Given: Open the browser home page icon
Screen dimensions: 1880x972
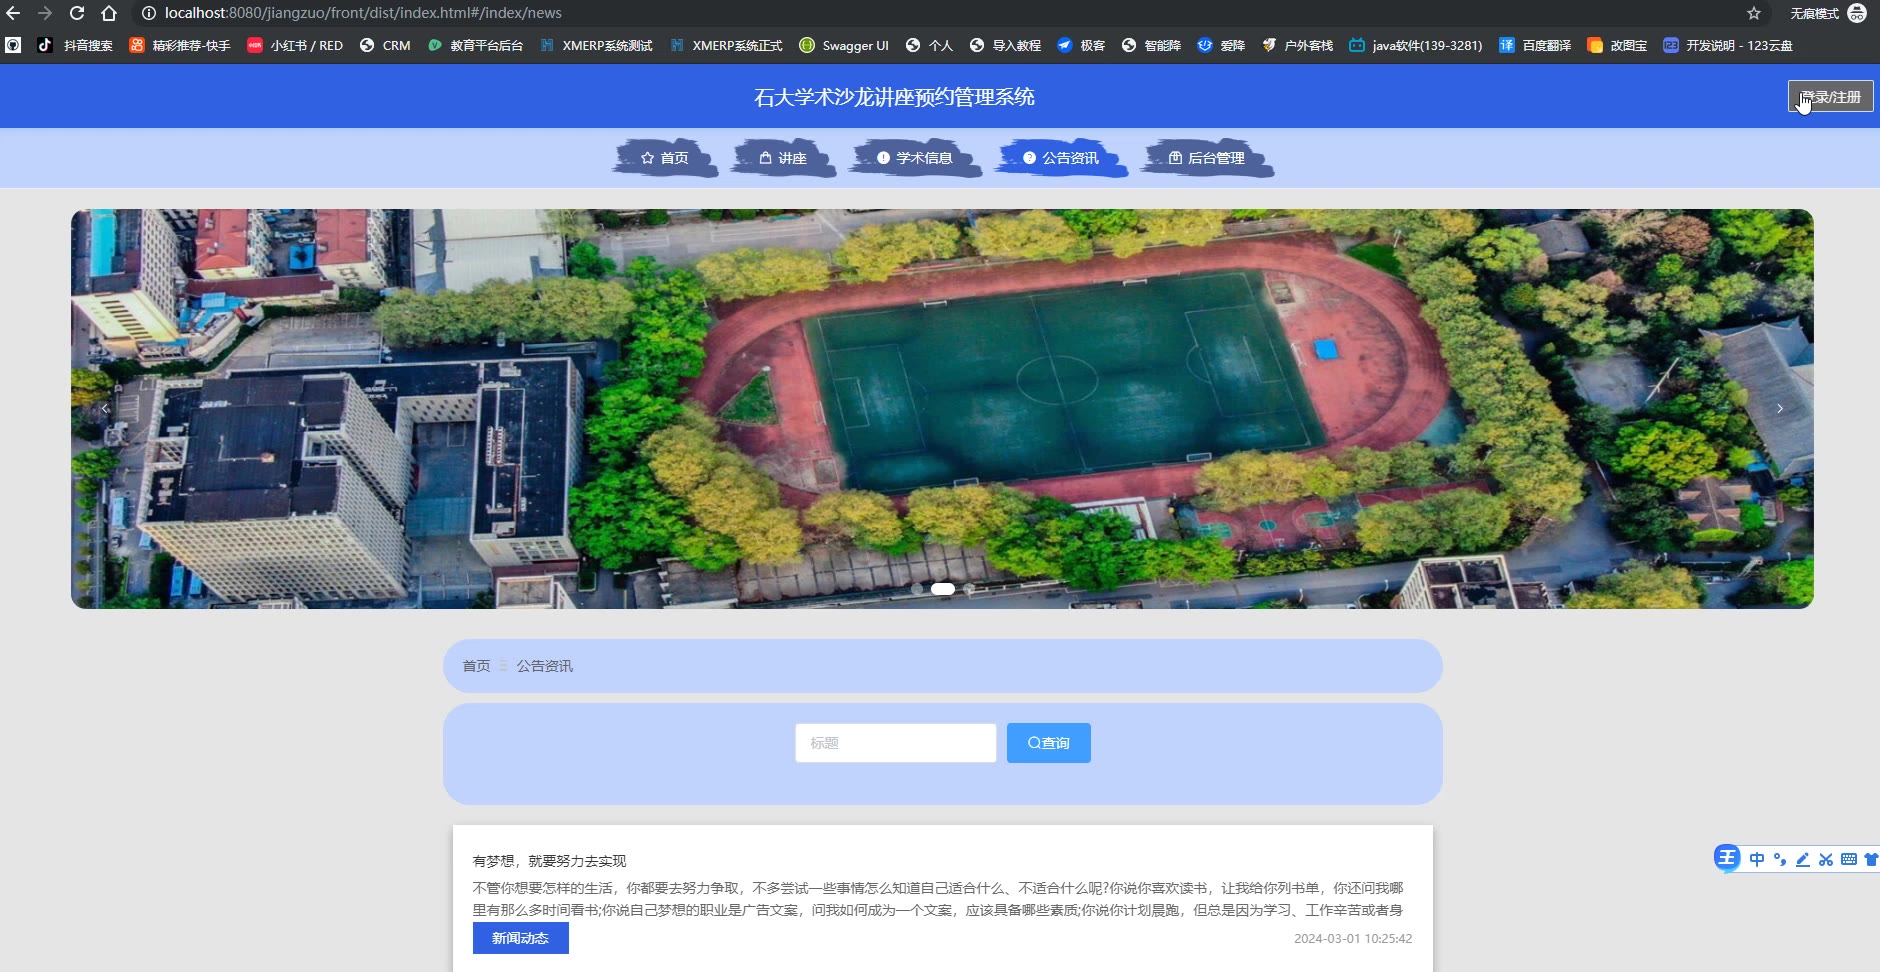Looking at the screenshot, I should point(109,13).
